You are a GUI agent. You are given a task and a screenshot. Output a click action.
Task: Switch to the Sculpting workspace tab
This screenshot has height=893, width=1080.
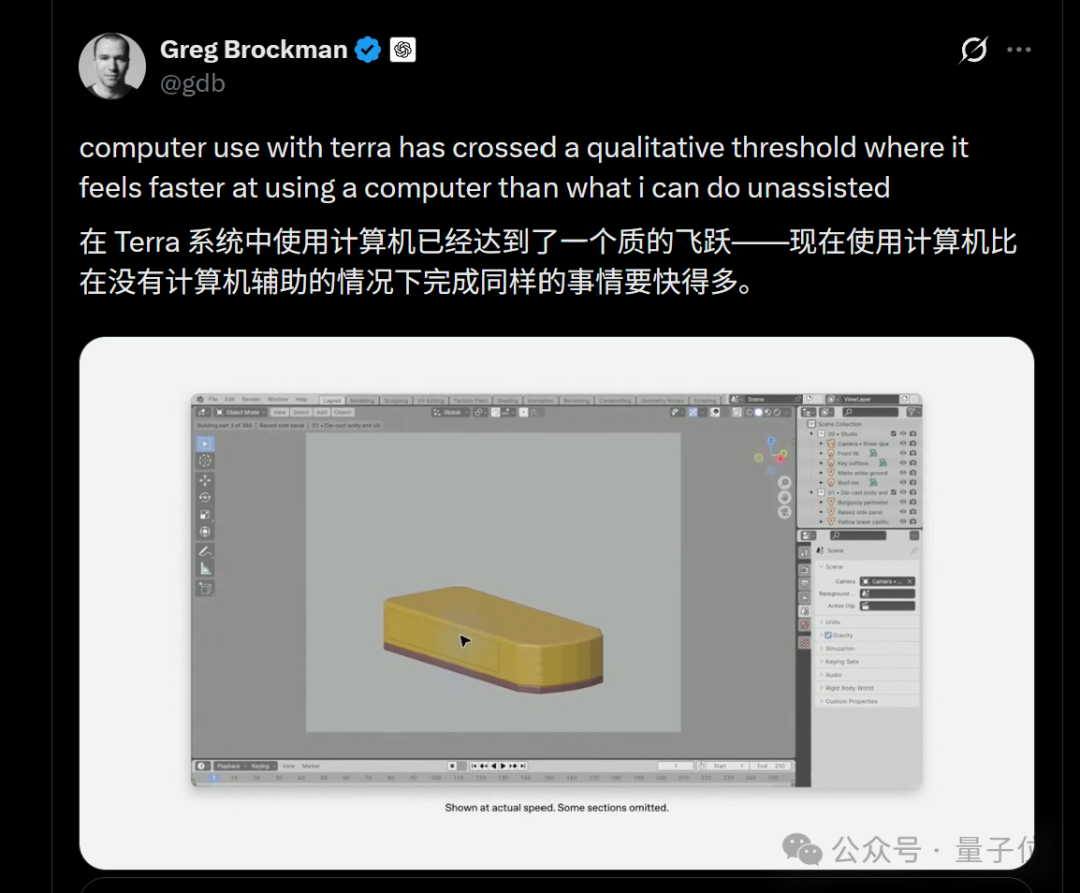pyautogui.click(x=396, y=401)
